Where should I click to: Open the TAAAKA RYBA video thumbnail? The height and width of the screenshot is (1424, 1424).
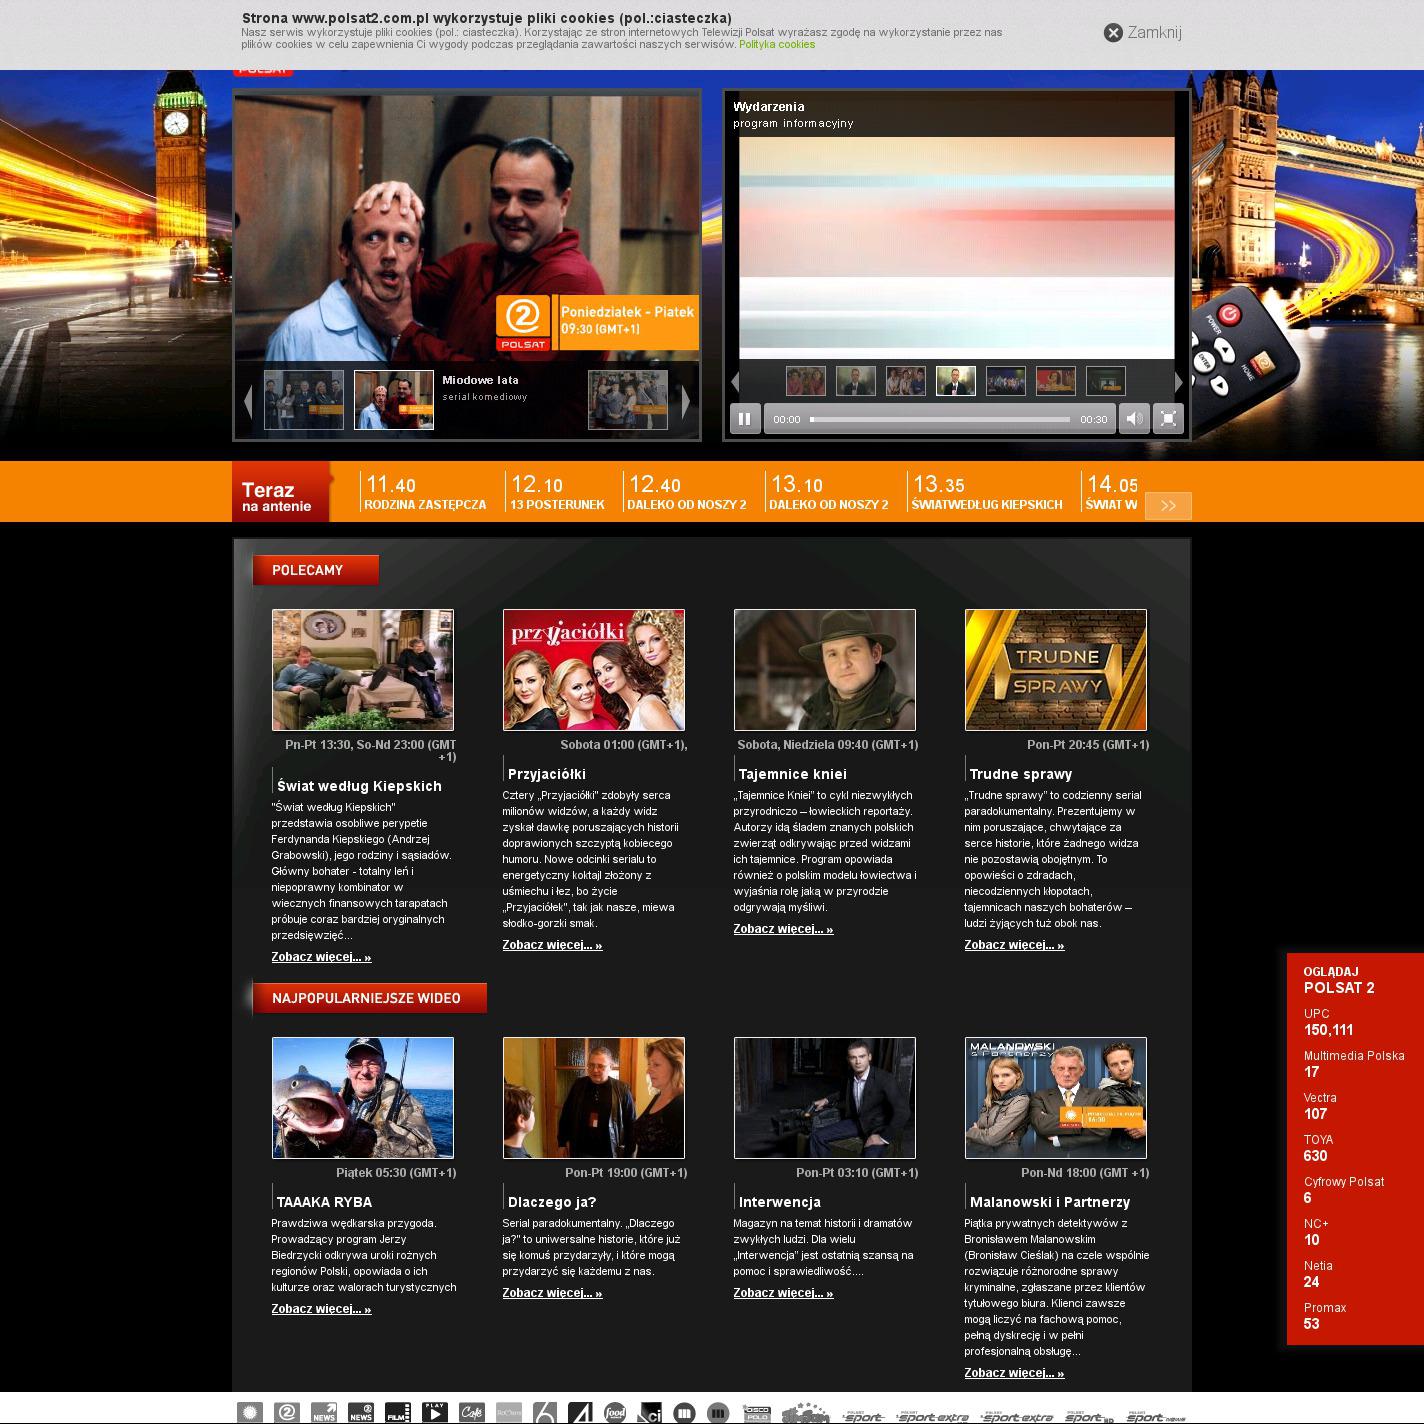tap(363, 1097)
